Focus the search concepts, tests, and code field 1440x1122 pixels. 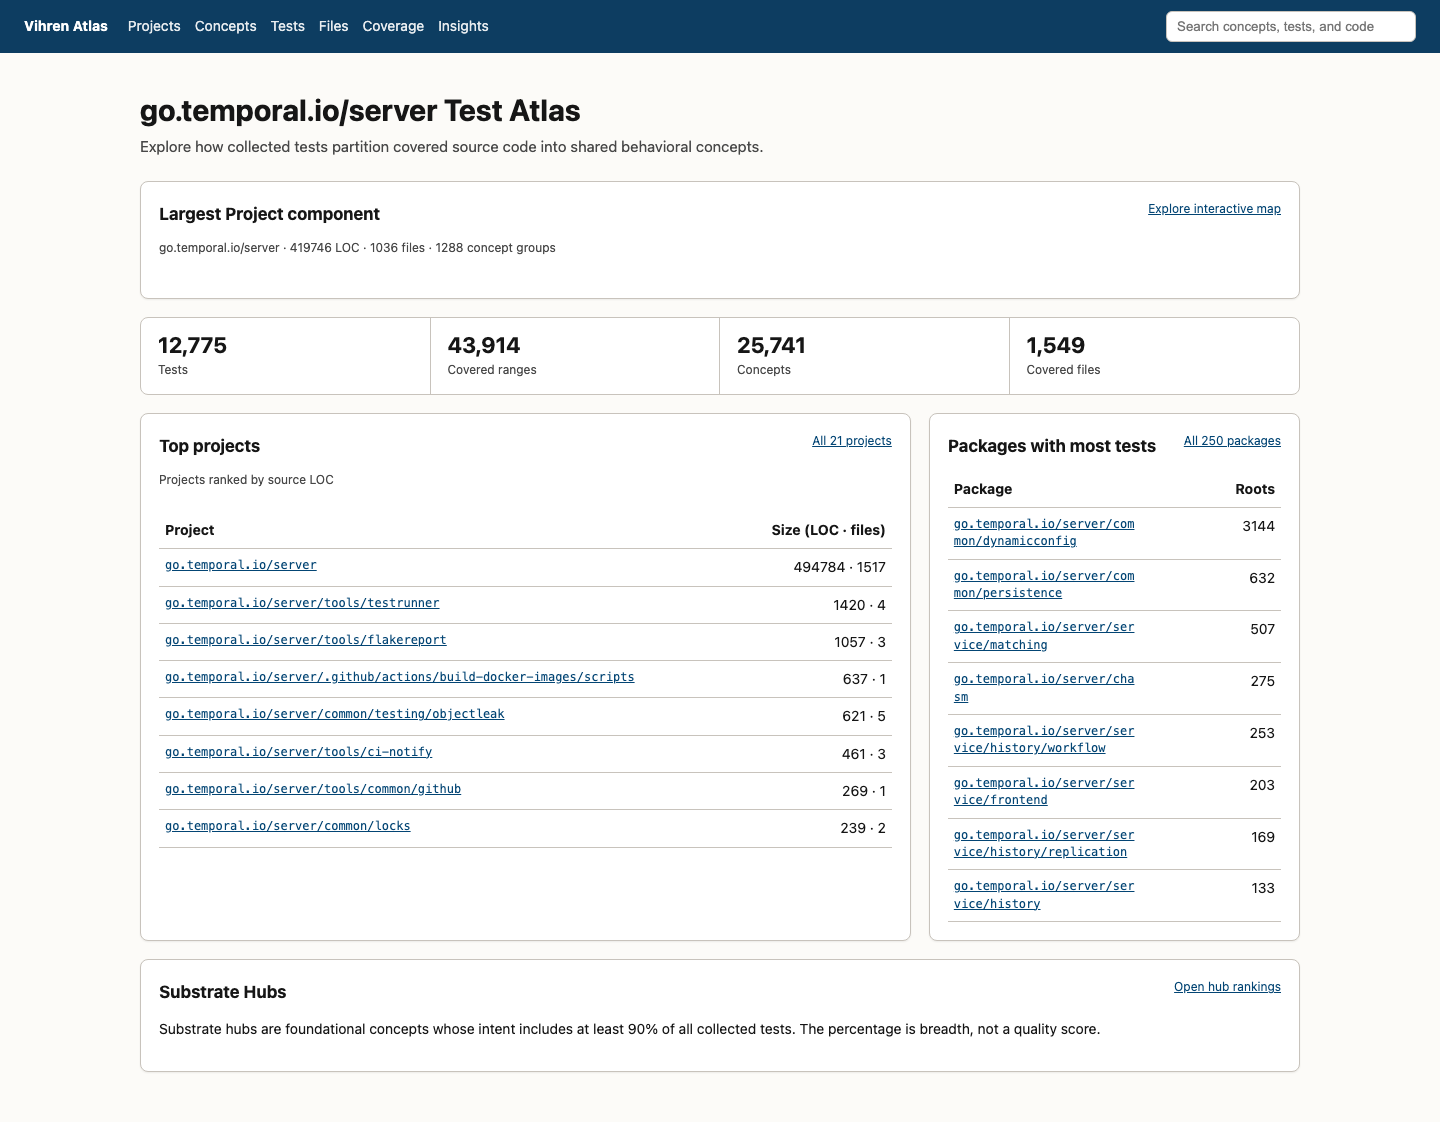pyautogui.click(x=1290, y=27)
